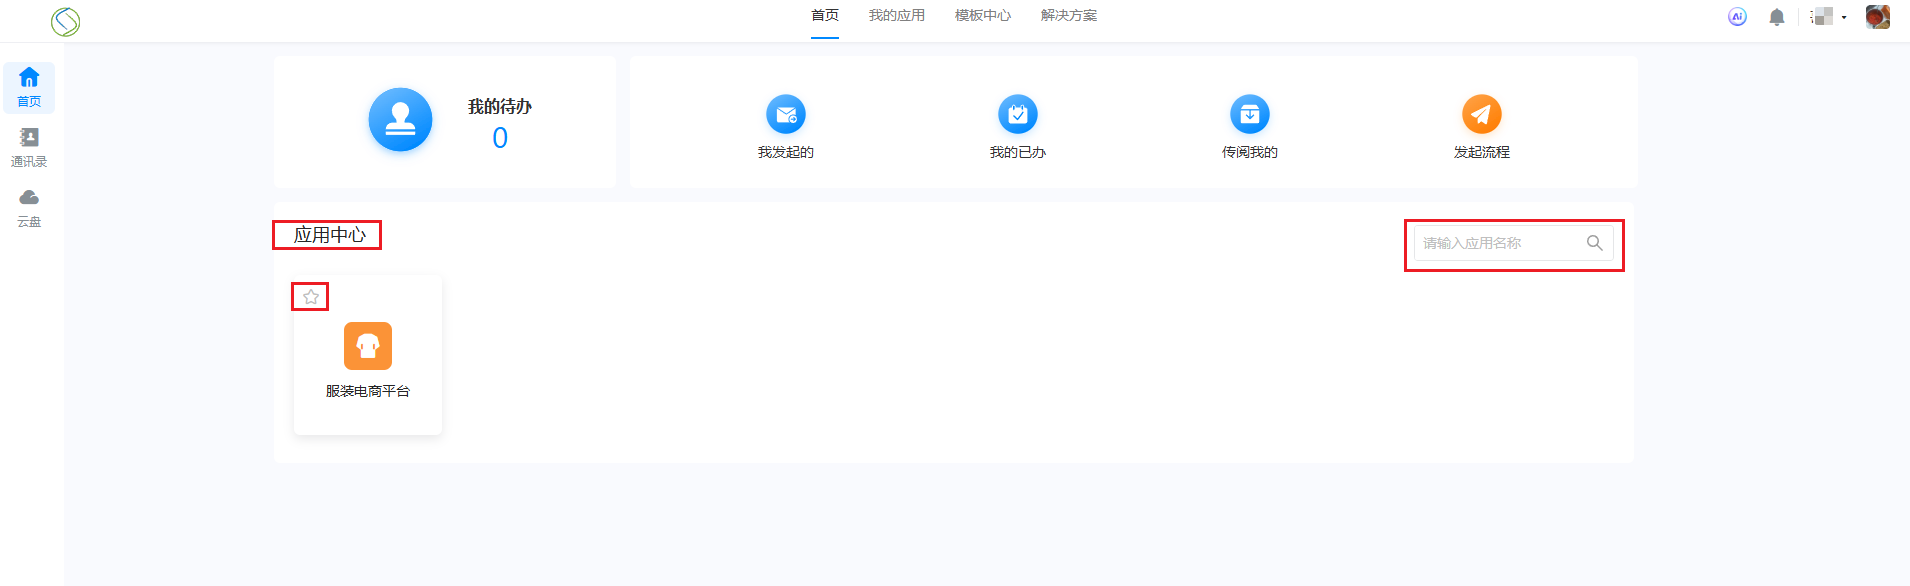
Task: Click the 我发起的 mail icon
Action: [x=785, y=115]
